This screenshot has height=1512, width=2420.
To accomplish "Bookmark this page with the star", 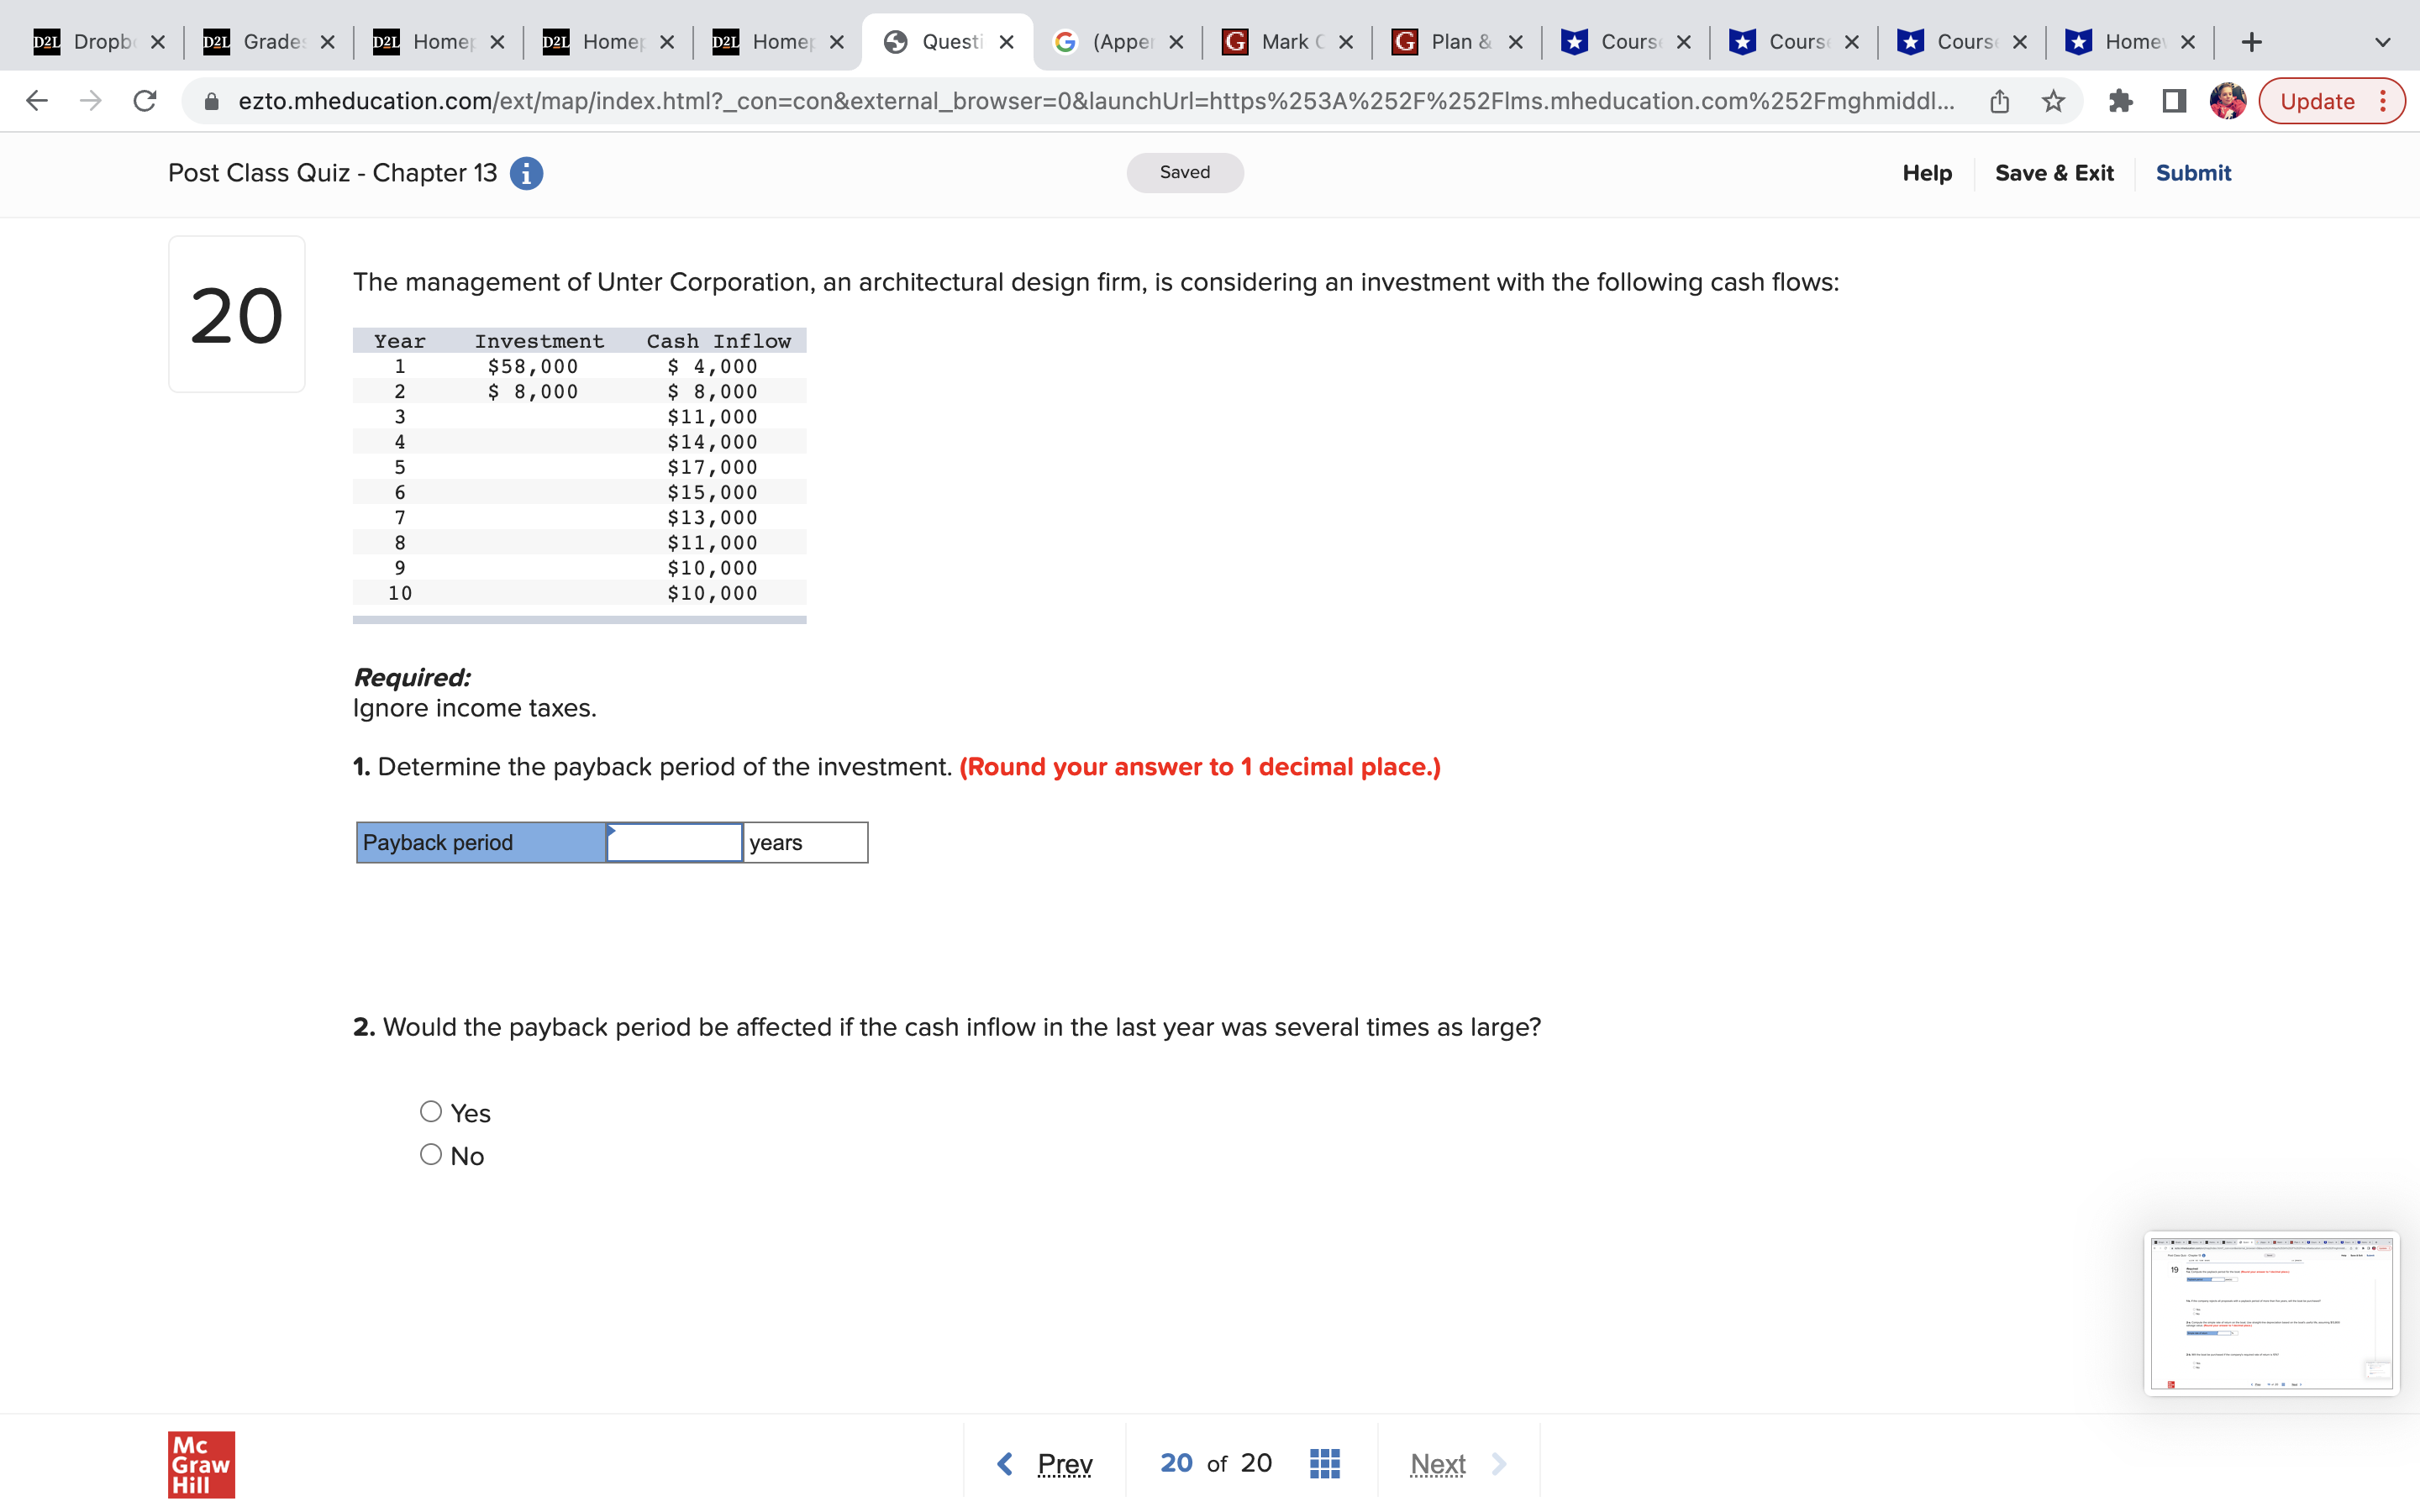I will click(x=2053, y=101).
